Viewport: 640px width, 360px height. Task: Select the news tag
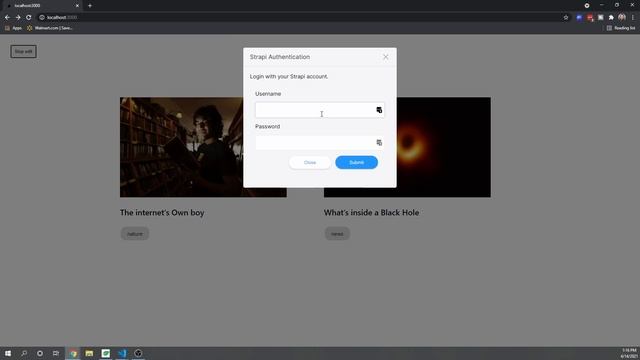click(x=337, y=234)
